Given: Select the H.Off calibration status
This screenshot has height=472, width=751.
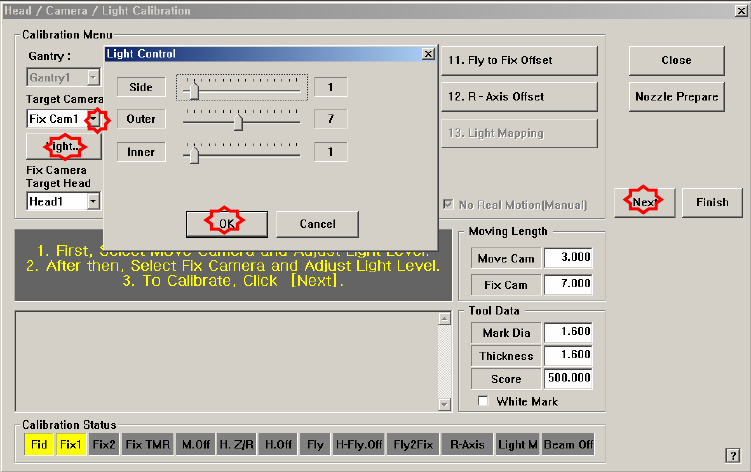Looking at the screenshot, I should (278, 445).
